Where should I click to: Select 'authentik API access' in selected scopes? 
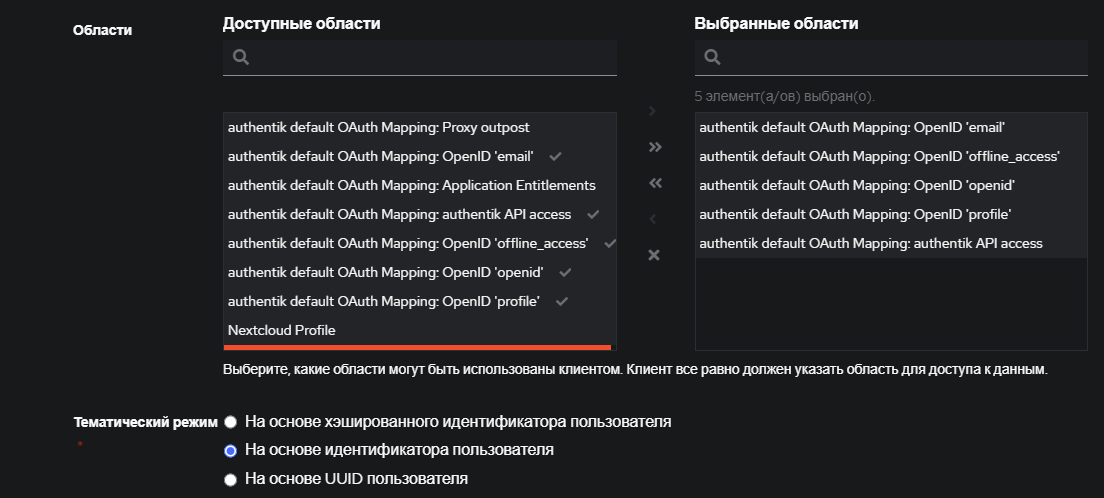[870, 244]
